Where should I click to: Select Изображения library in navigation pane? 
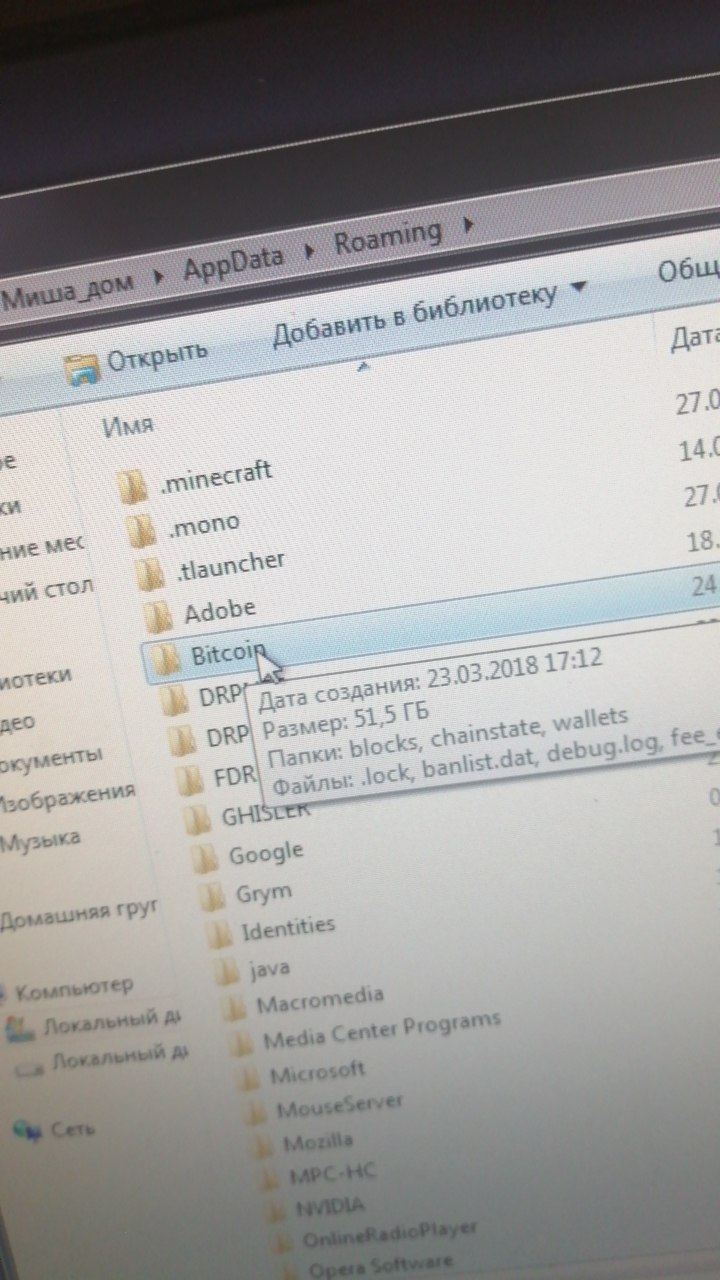click(66, 795)
